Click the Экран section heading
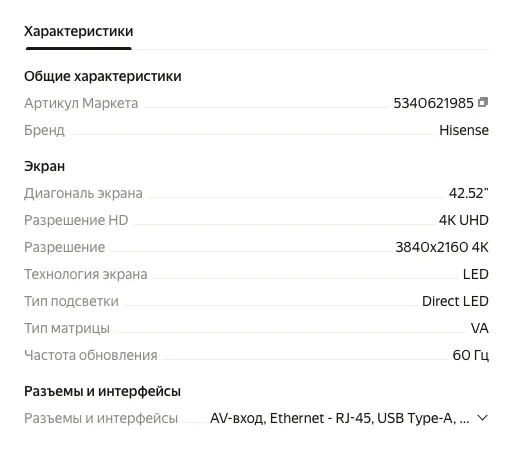 [44, 166]
